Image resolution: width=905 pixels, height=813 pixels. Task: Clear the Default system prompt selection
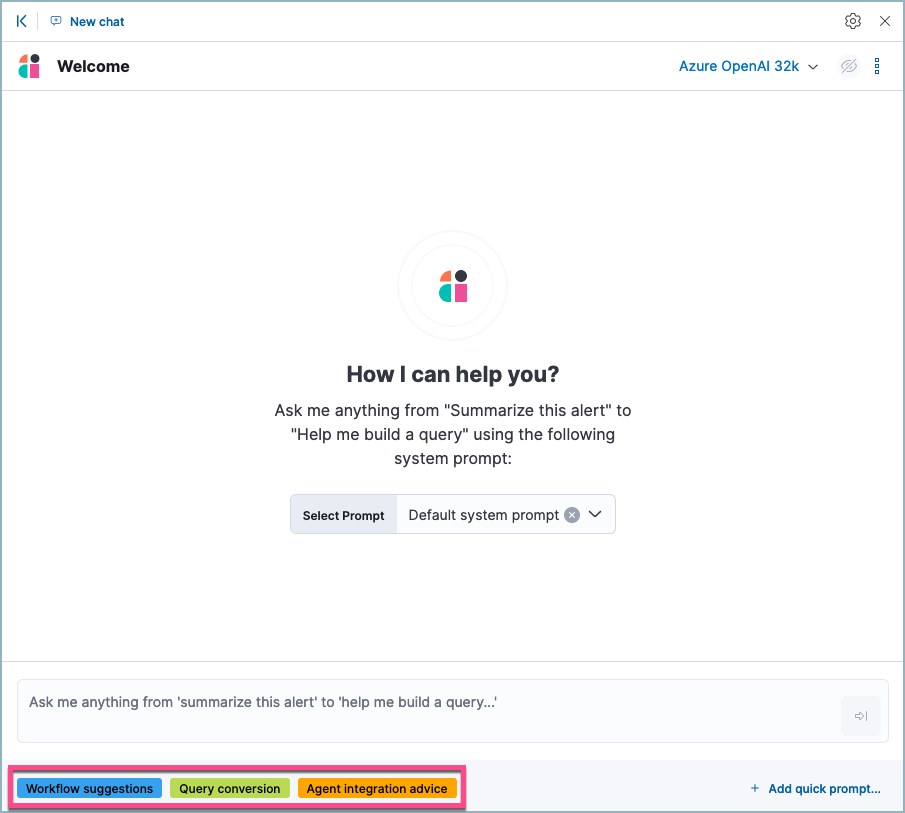click(572, 515)
